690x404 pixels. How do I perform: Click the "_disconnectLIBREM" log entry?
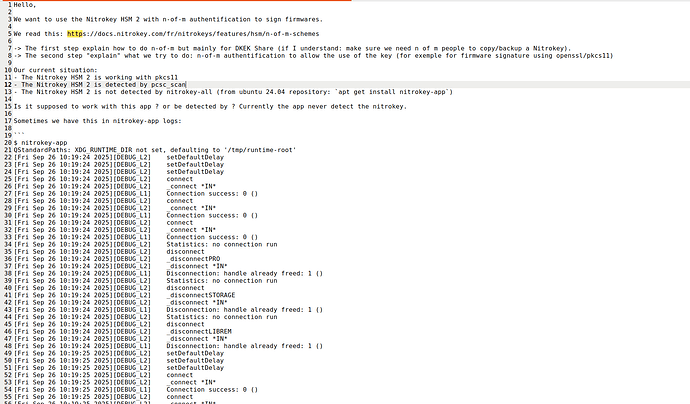click(x=199, y=331)
